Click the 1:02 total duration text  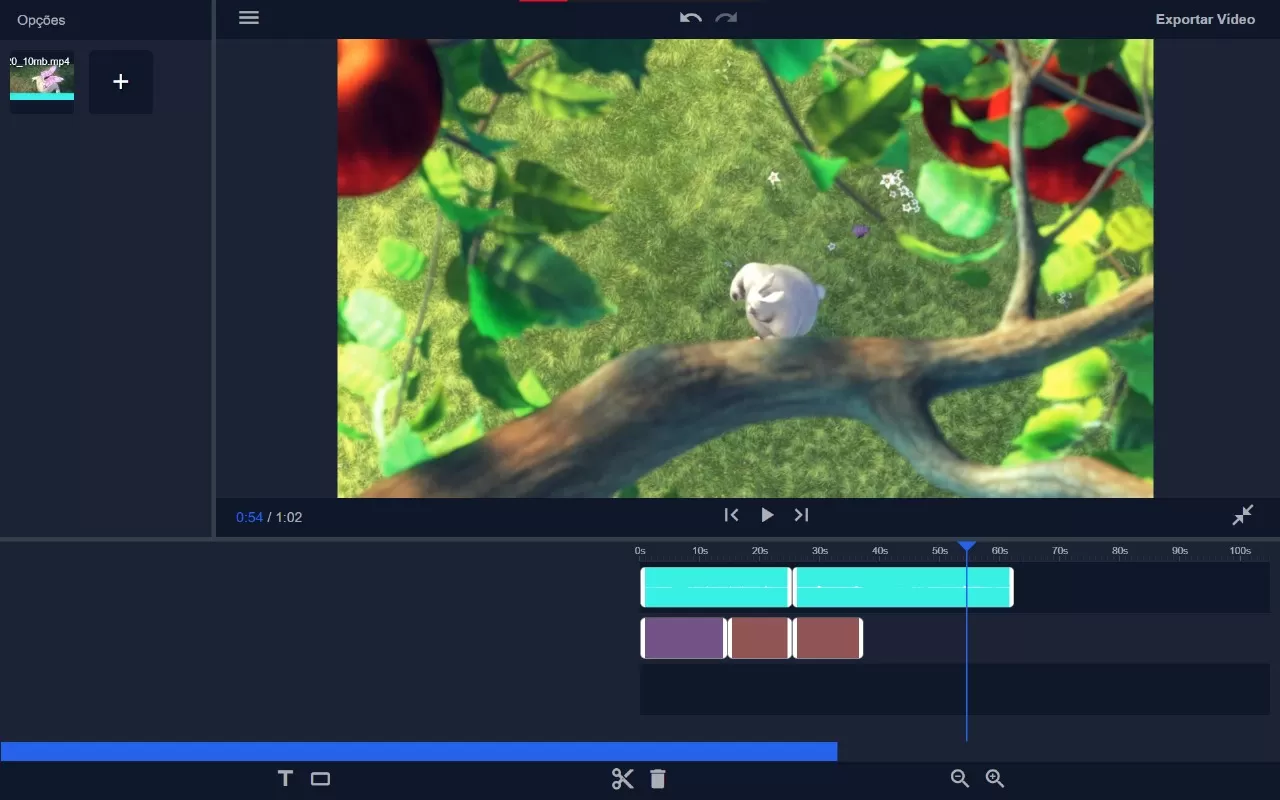tap(289, 517)
